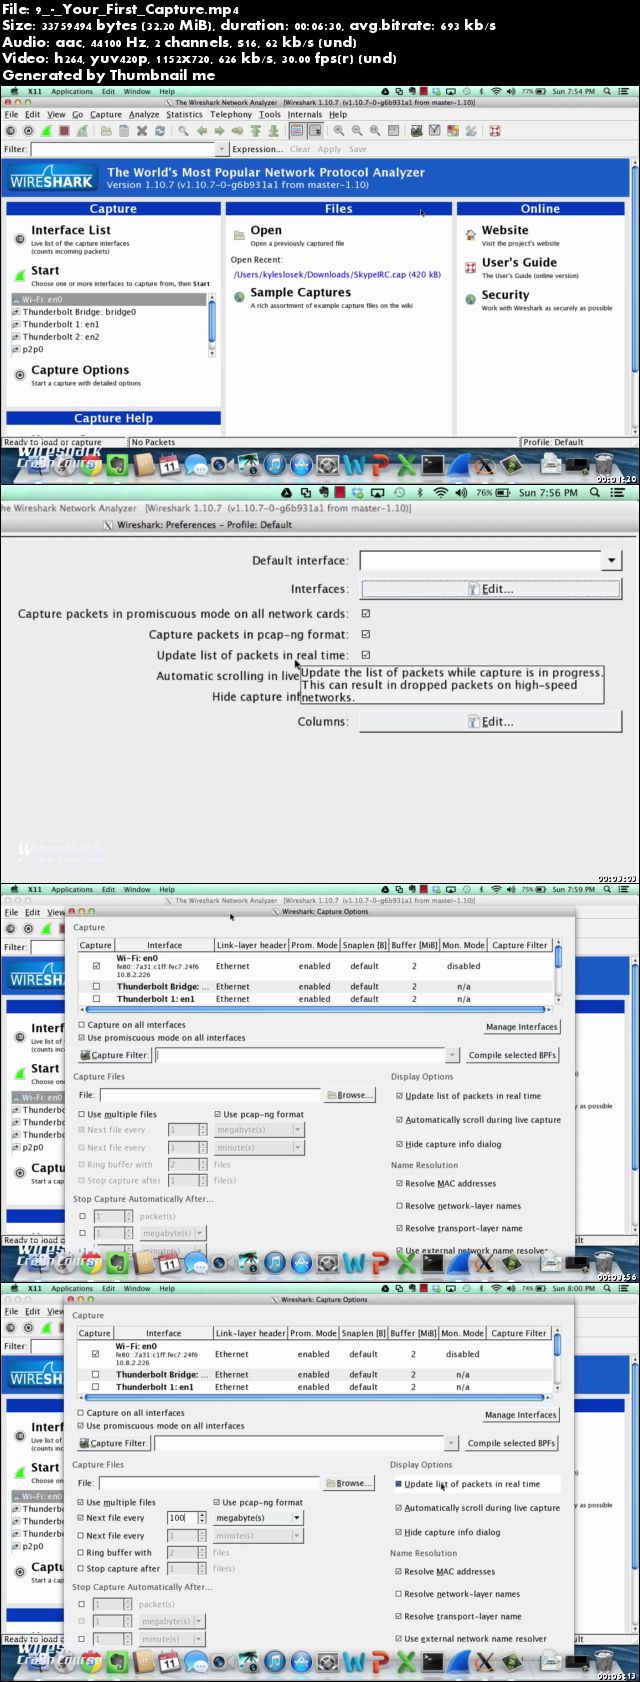Toggle Wi-Fi: en0 capture checkbox in third frame
The width and height of the screenshot is (640, 1682).
(x=96, y=966)
